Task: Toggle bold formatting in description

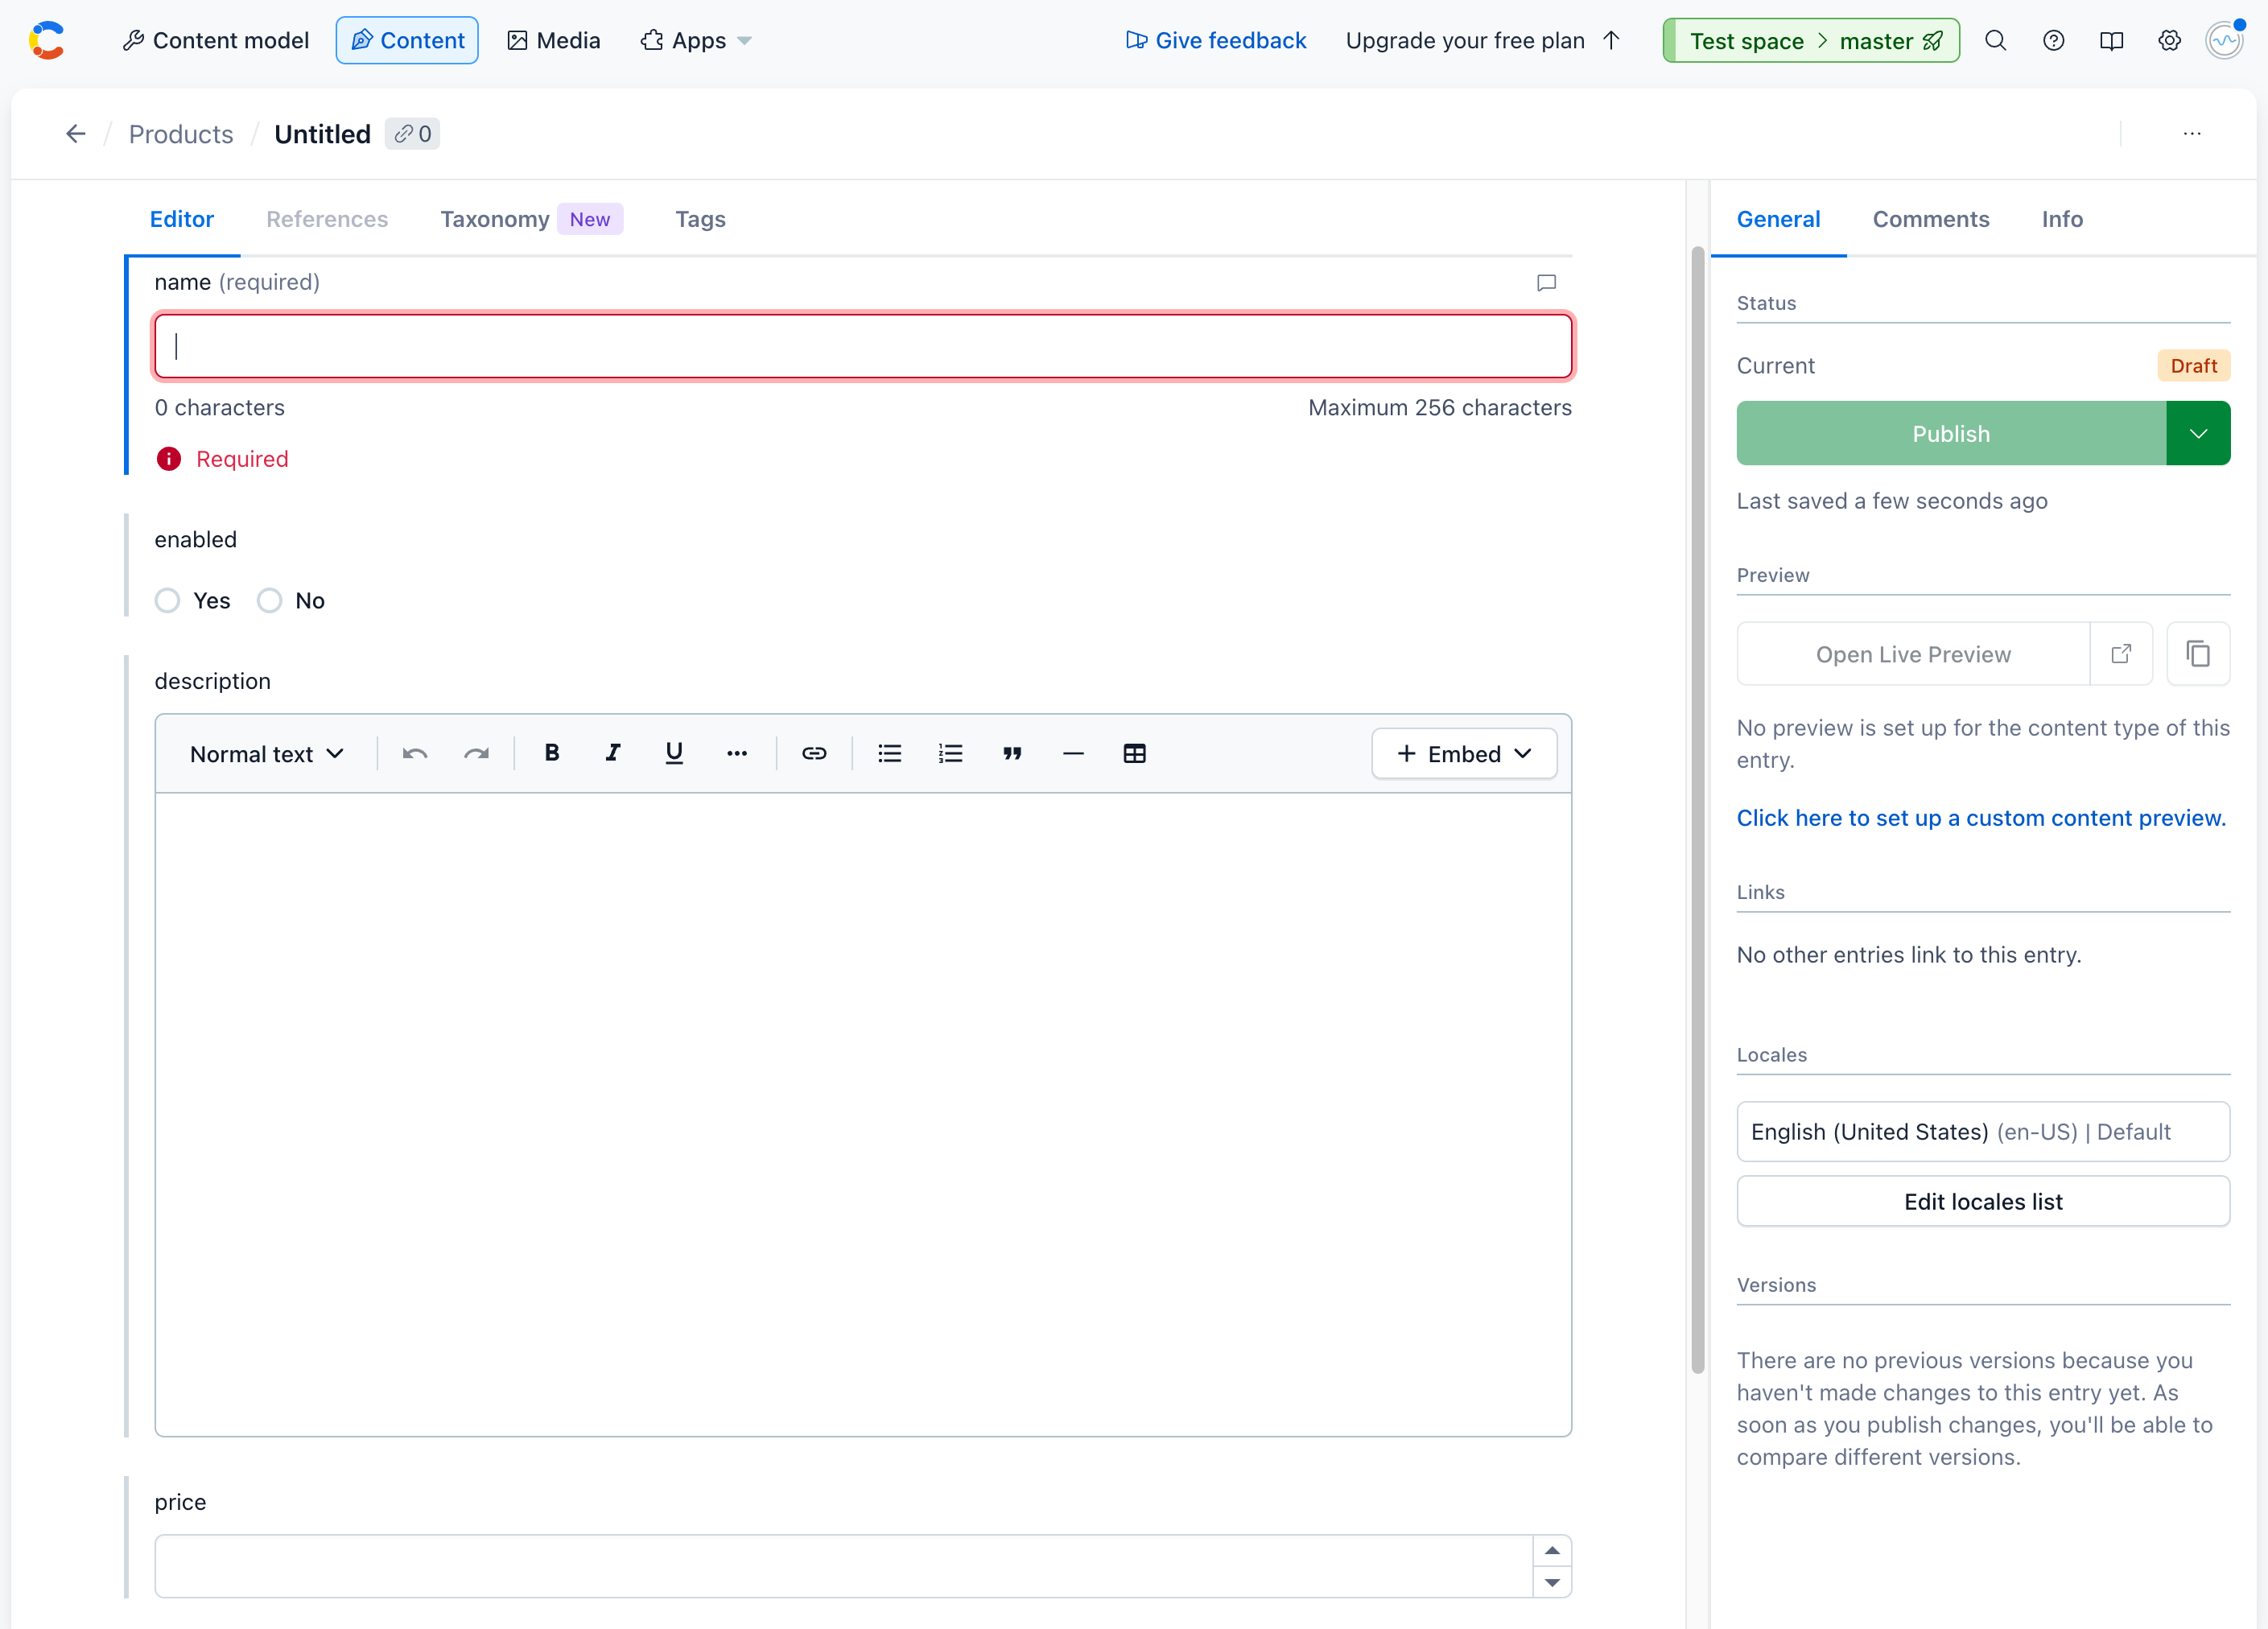Action: tap(552, 753)
